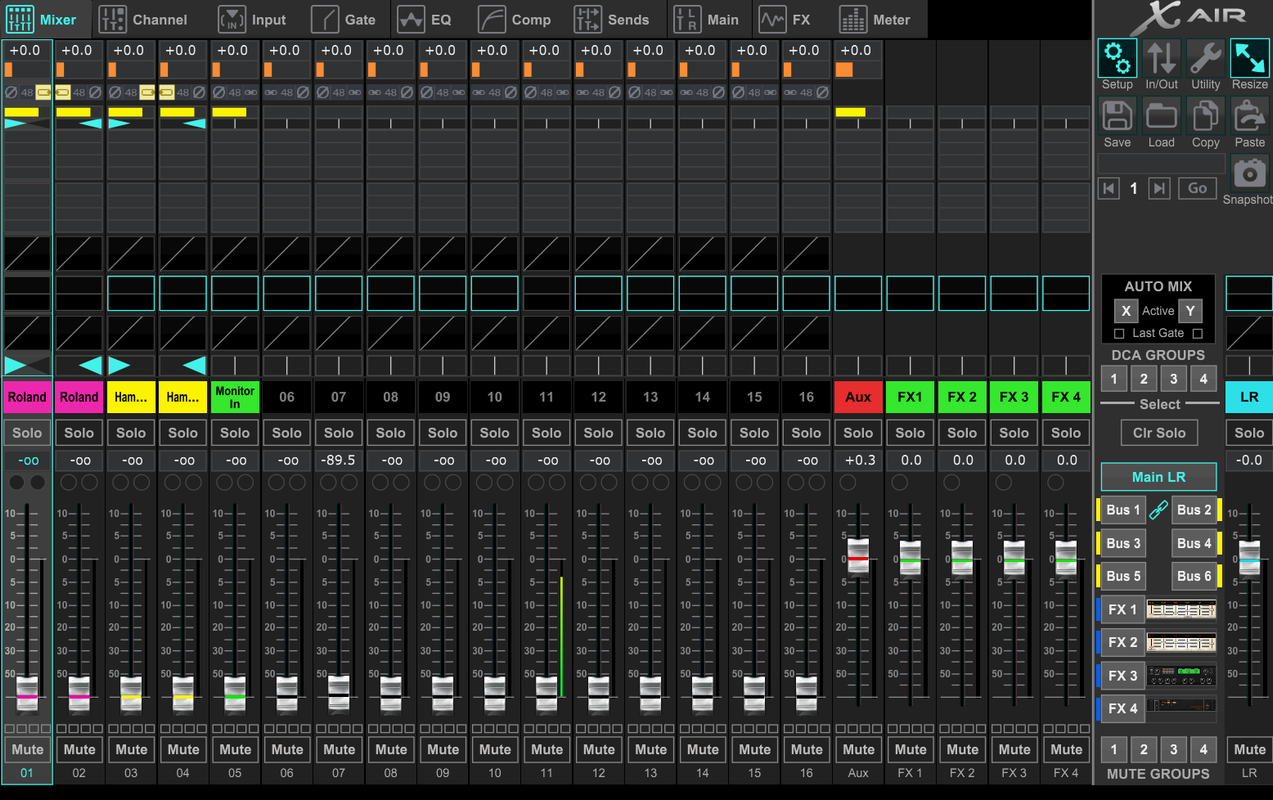The height and width of the screenshot is (800, 1273).
Task: Switch to the Meter tab
Action: 876,19
